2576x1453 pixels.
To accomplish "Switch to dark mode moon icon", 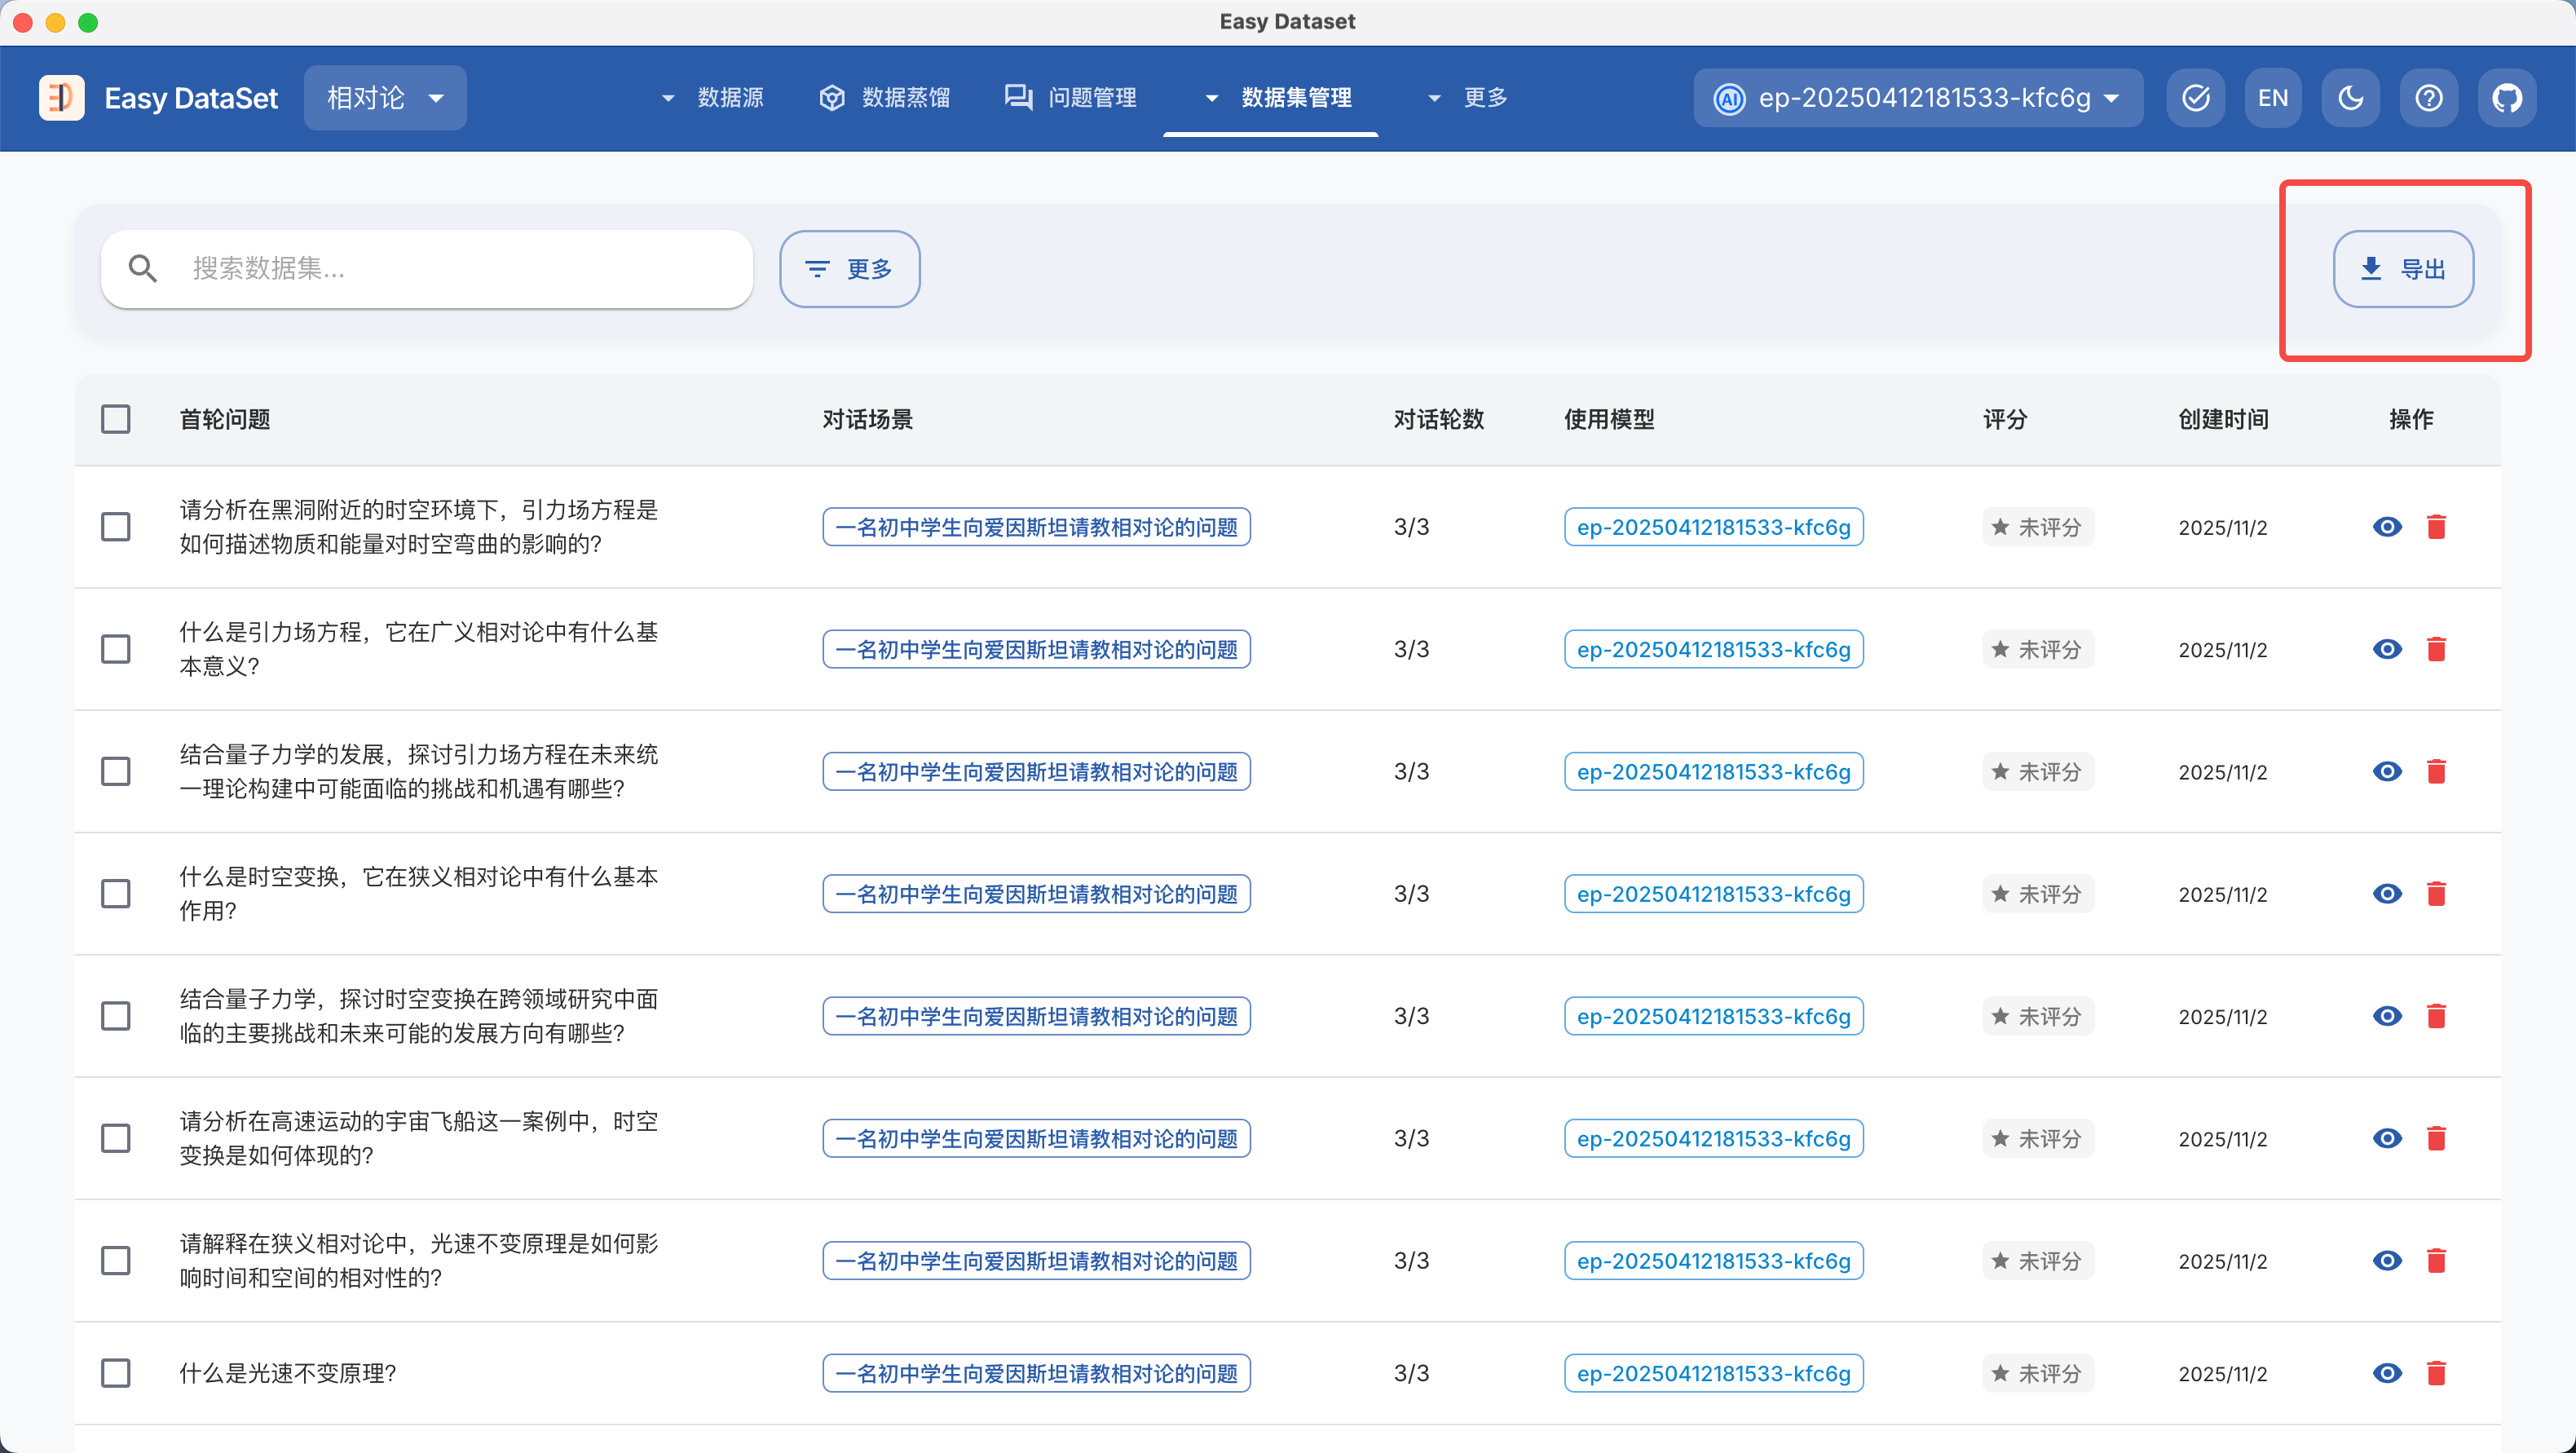I will (x=2350, y=98).
